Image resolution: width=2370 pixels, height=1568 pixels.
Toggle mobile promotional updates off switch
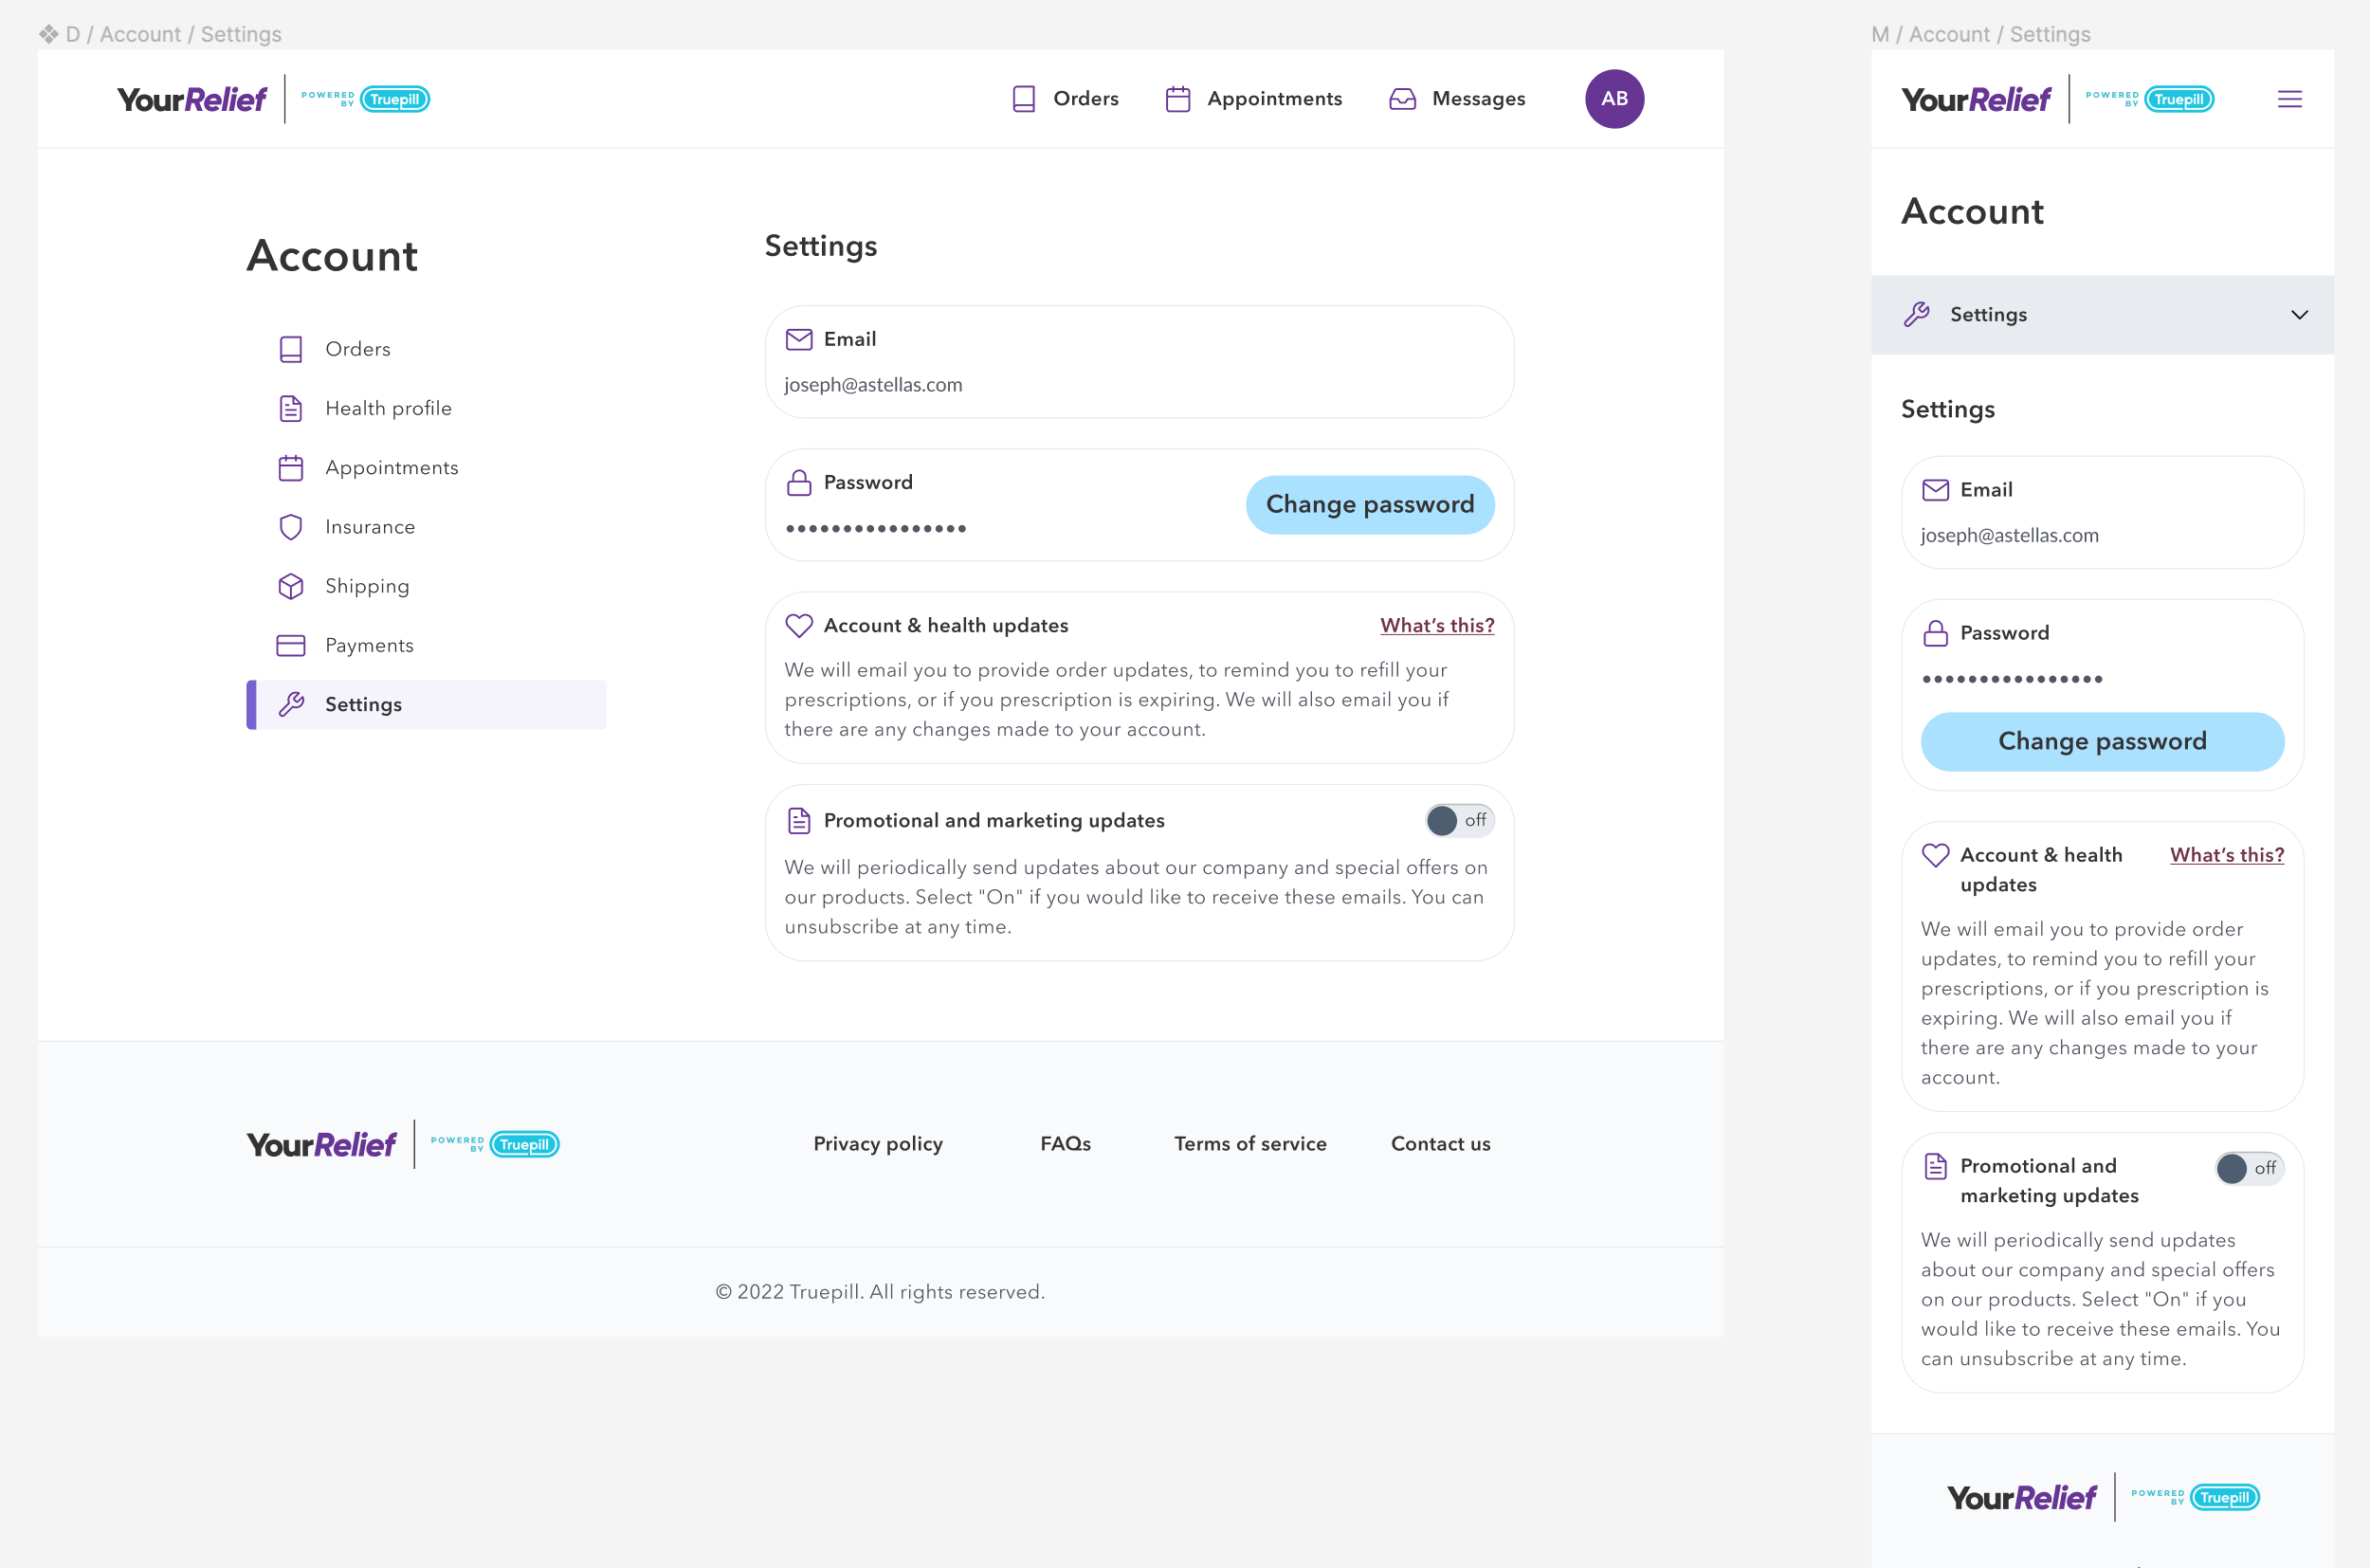(2248, 1168)
